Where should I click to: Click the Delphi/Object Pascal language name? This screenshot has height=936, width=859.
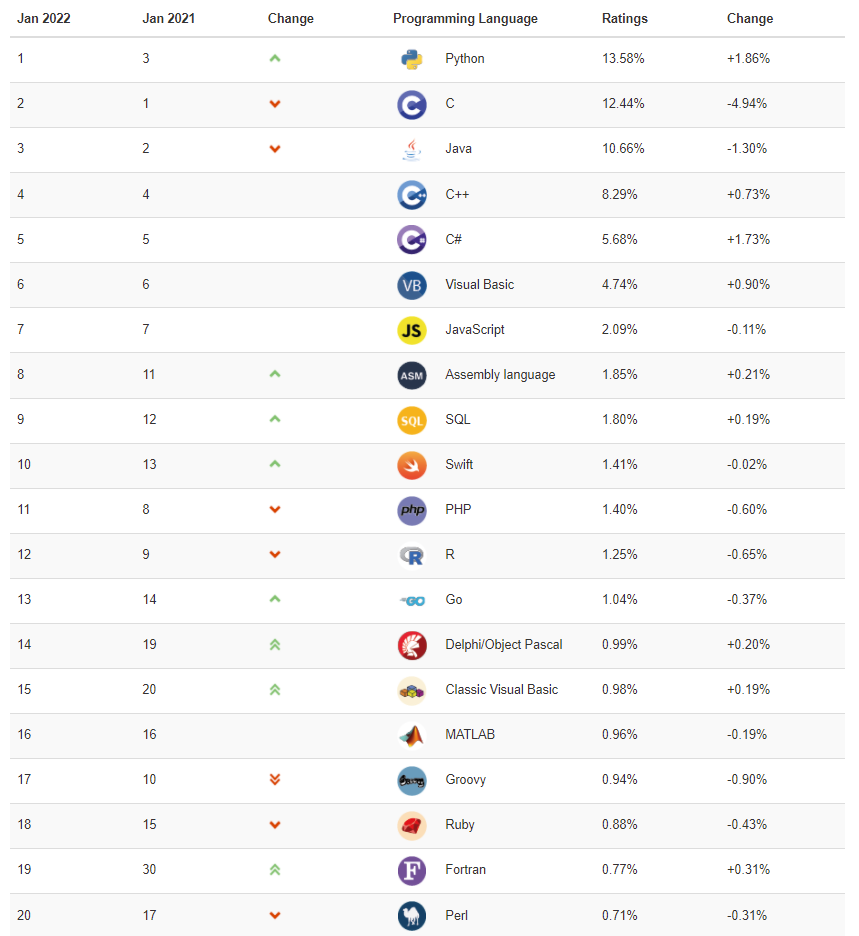coord(504,645)
